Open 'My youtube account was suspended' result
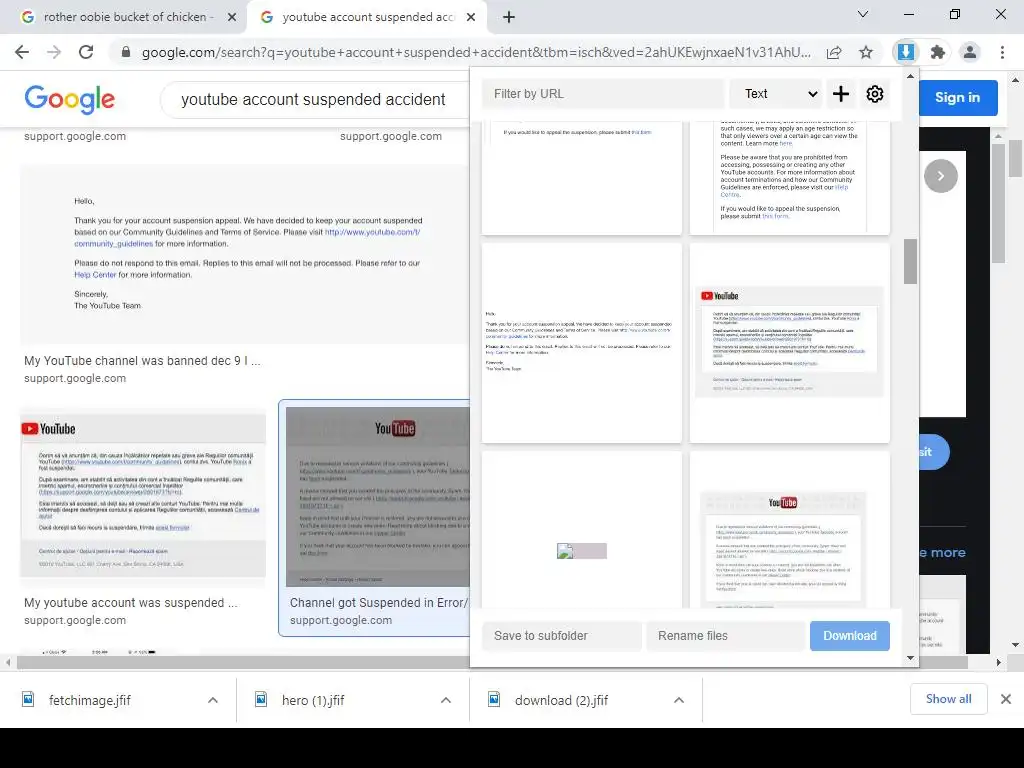1024x768 pixels. point(131,603)
